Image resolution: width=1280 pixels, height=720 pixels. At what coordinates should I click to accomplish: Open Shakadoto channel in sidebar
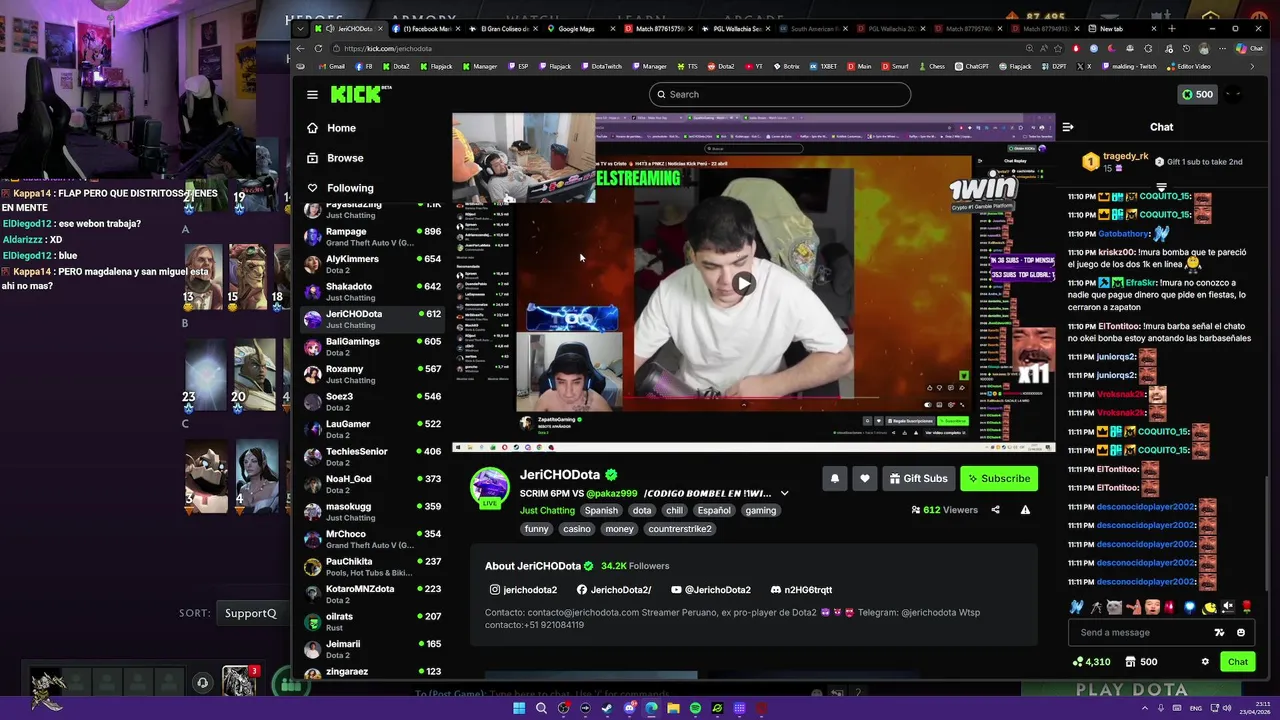click(x=372, y=292)
